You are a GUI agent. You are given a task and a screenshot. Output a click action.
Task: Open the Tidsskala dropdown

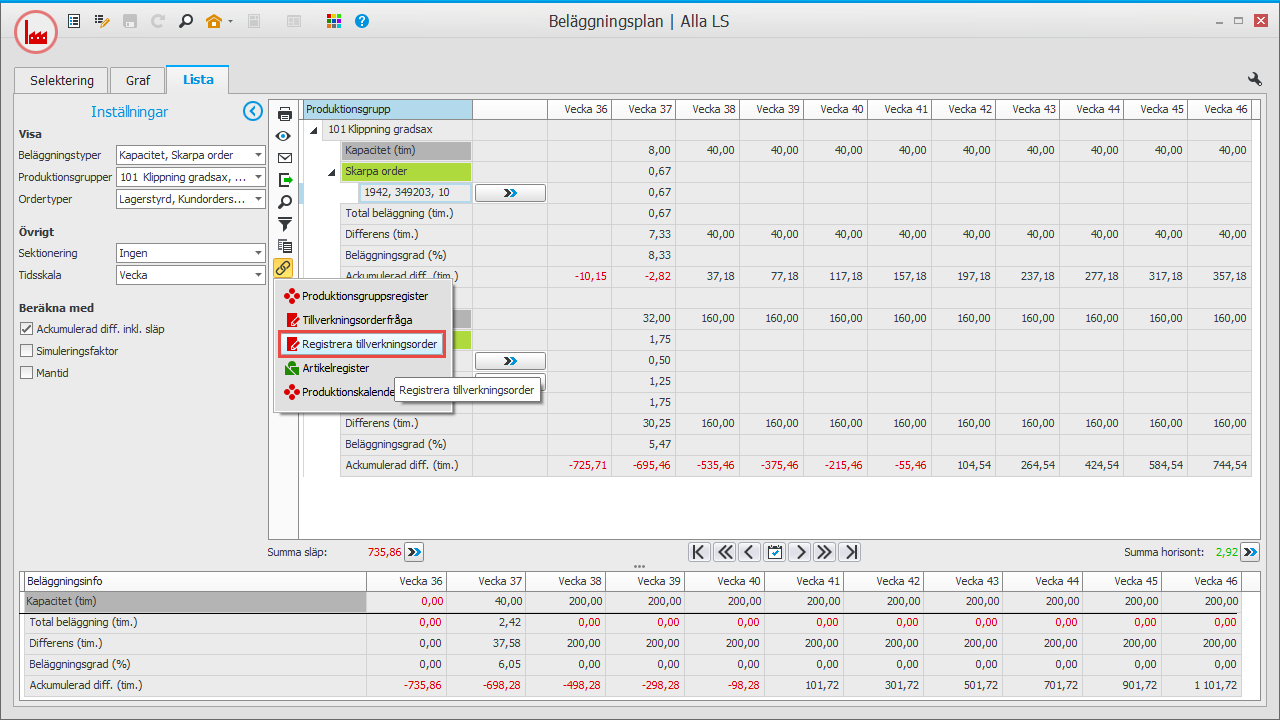(258, 275)
